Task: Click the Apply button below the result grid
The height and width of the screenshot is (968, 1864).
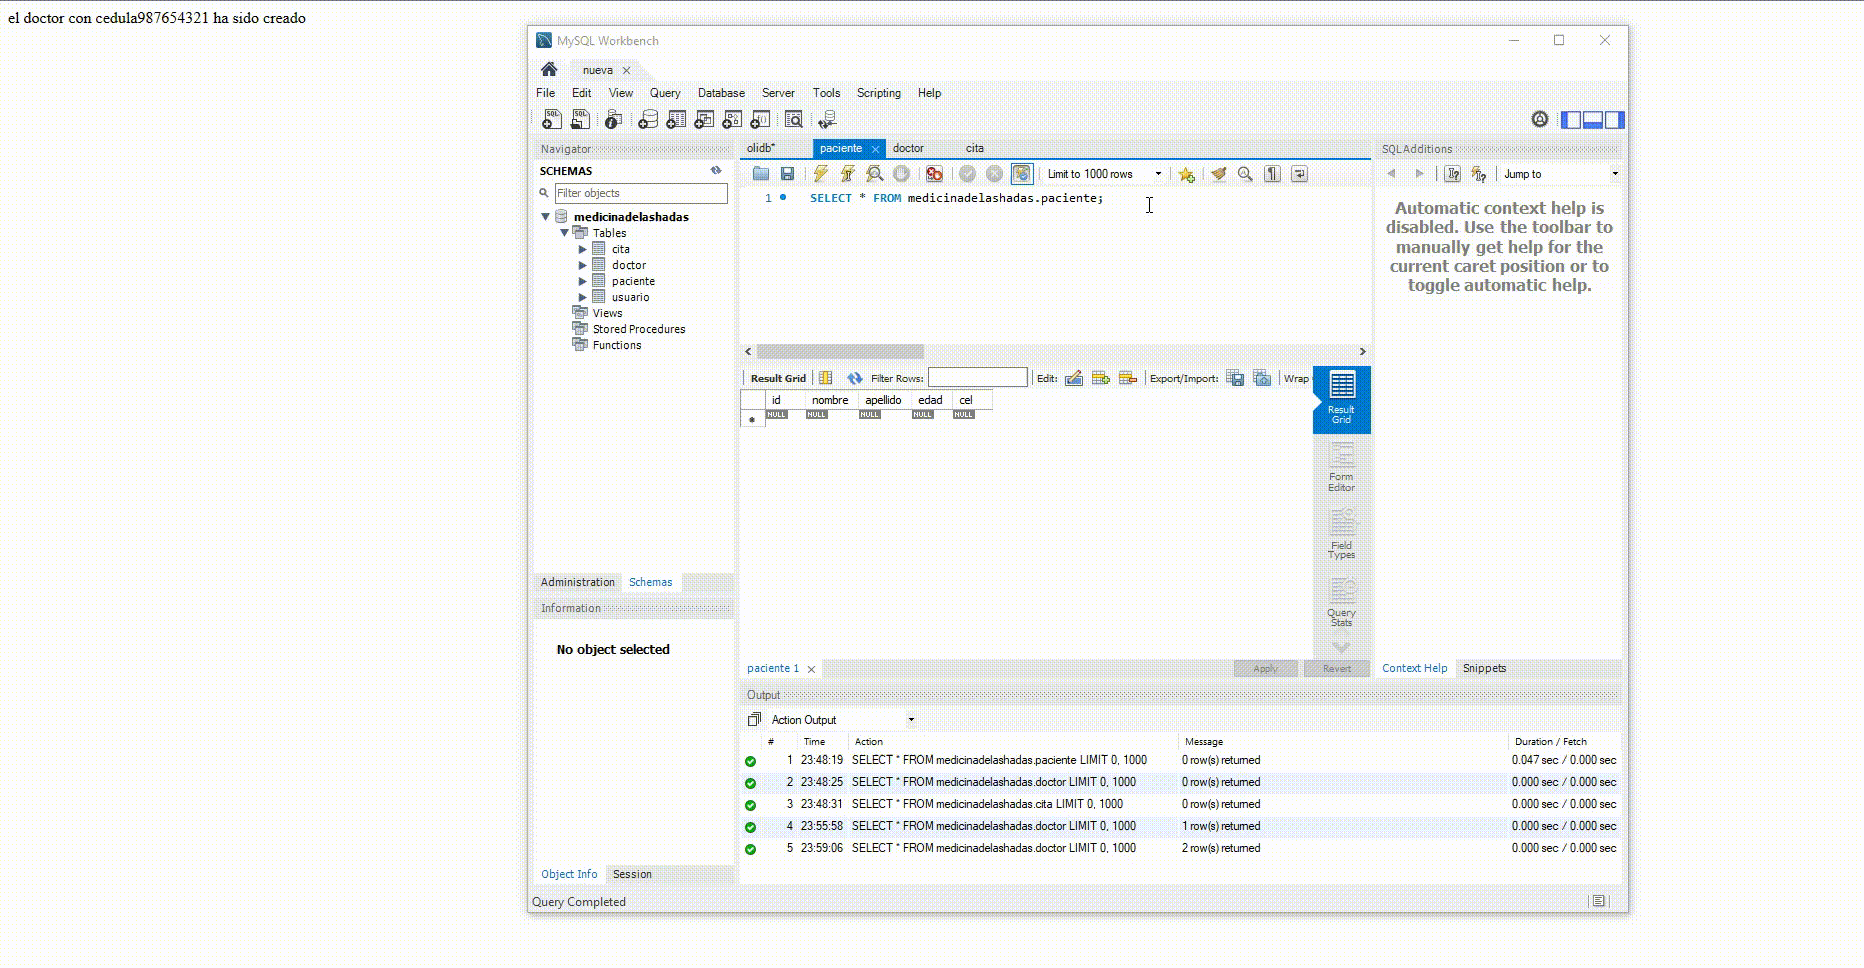Action: pos(1265,668)
